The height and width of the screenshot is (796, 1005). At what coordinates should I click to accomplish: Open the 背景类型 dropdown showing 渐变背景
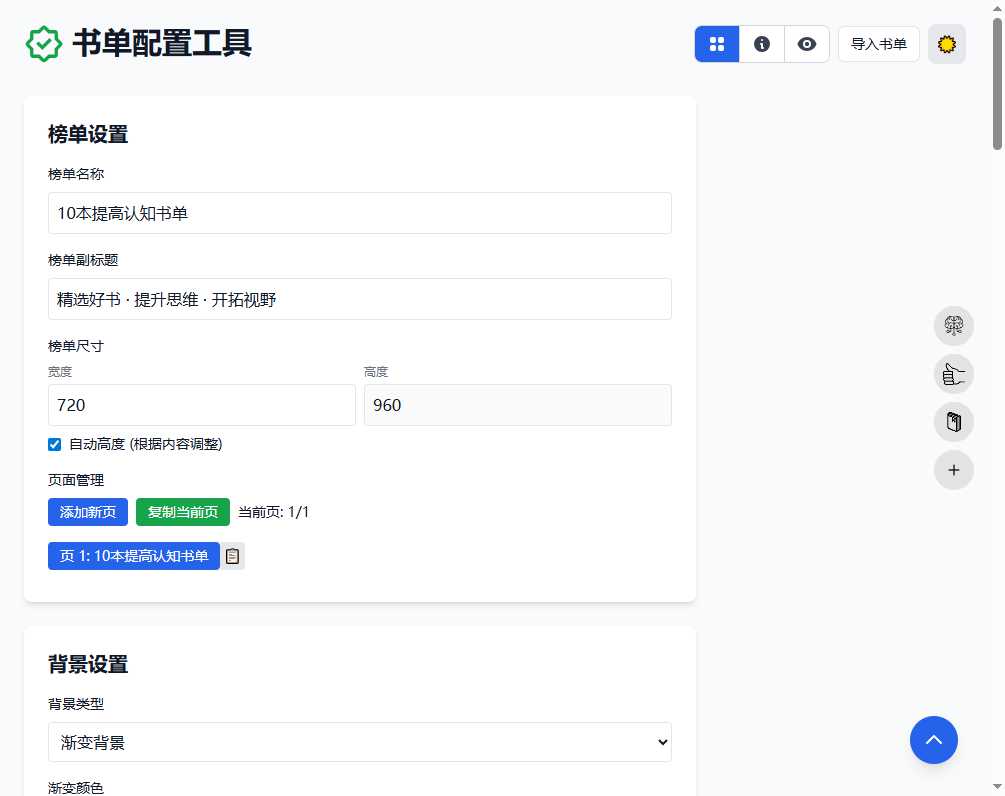click(x=359, y=742)
